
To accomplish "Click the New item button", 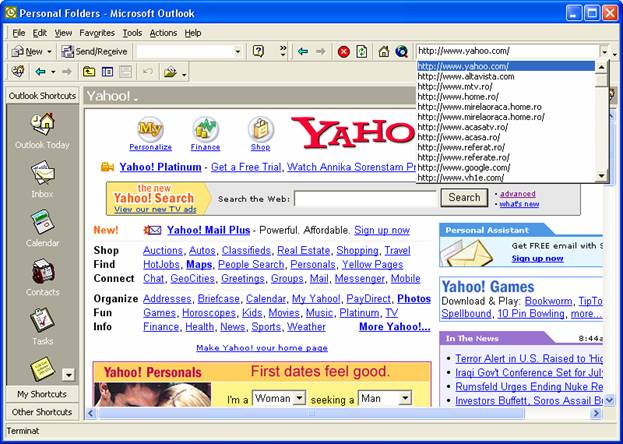I will click(x=27, y=51).
